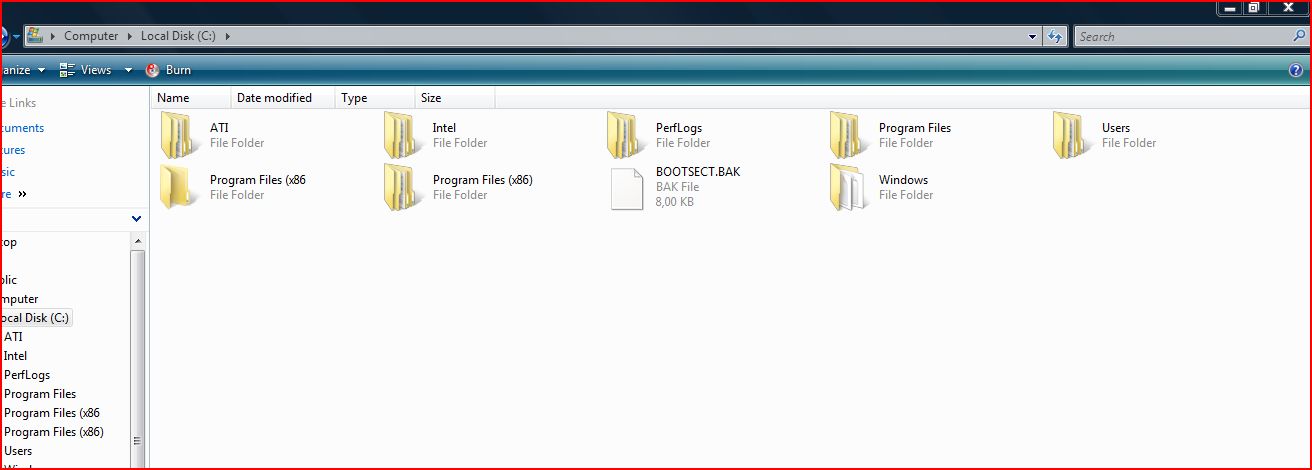Select the ATI folder icon
The image size is (1312, 470).
179,135
